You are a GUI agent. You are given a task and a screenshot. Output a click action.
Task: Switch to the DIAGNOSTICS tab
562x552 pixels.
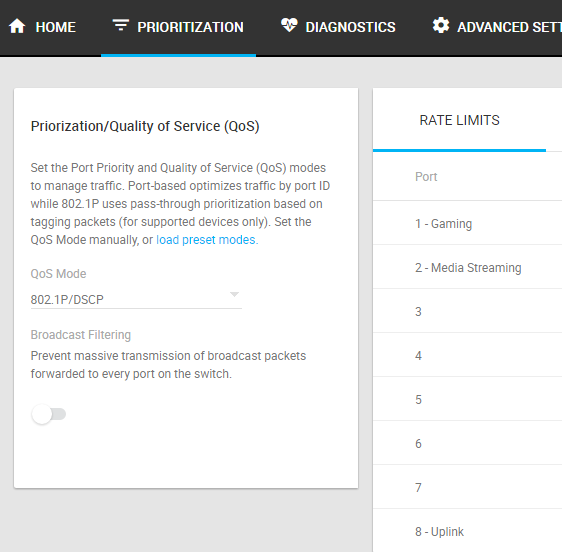point(350,27)
